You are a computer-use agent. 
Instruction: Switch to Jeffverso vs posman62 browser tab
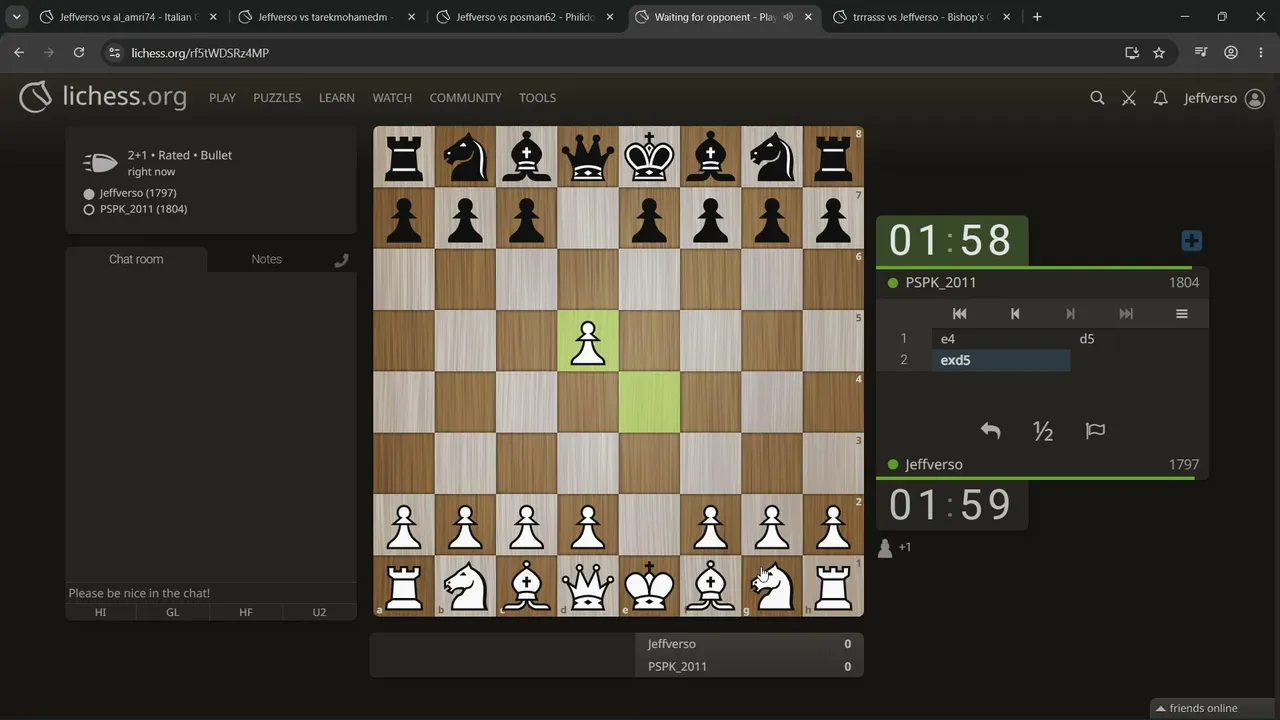click(524, 17)
